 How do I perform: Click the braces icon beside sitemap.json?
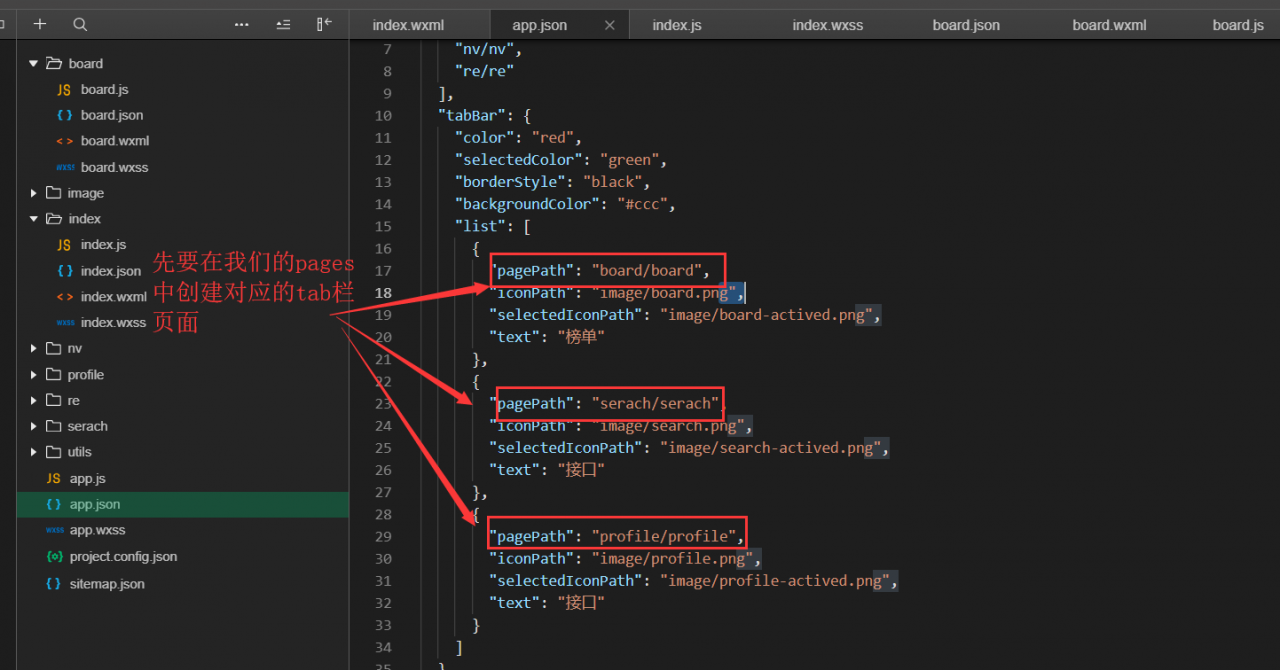(53, 582)
